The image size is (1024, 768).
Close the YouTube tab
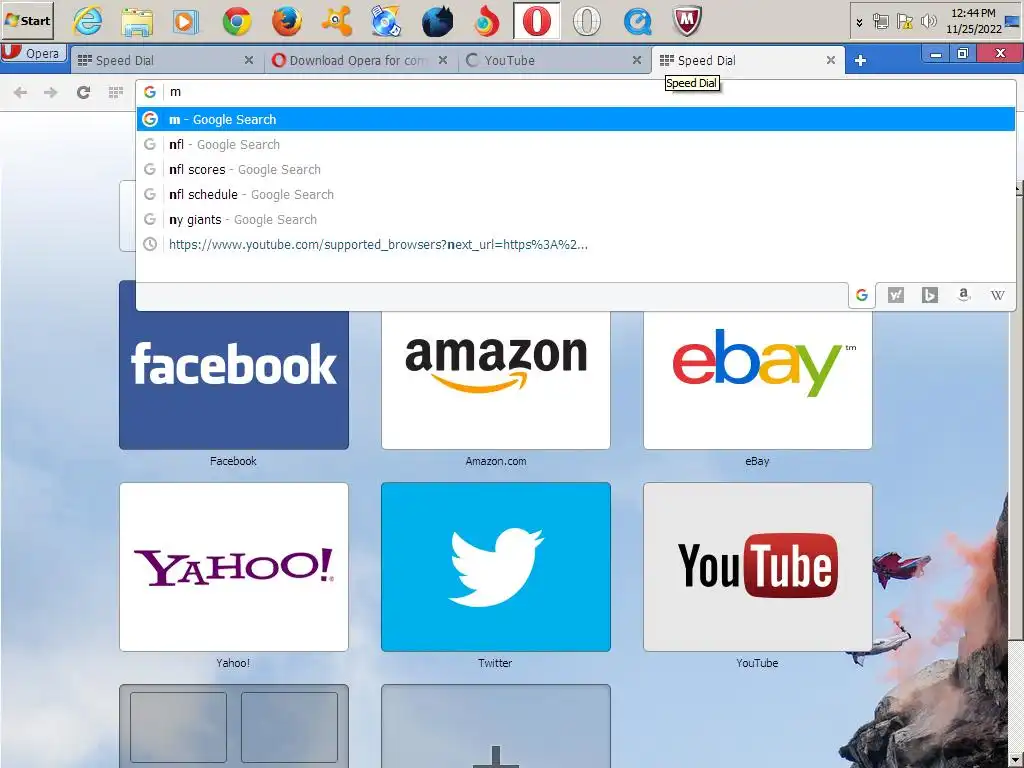(637, 60)
